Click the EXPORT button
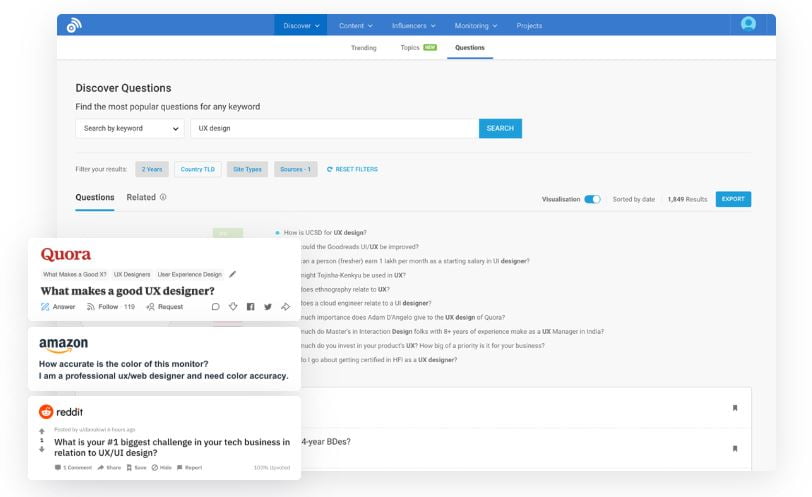Screen dimensions: 812x497 (x=733, y=199)
